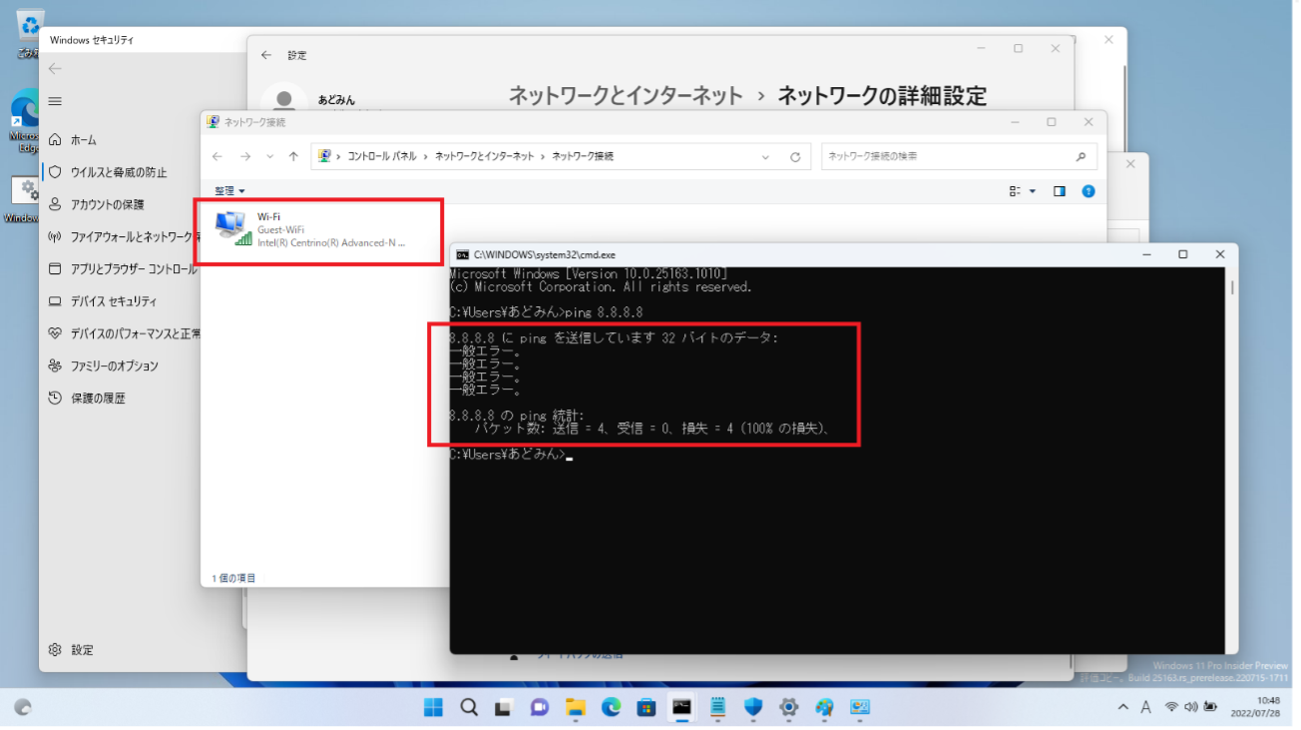1301x730 pixels.
Task: Open Microsoft Edge from the taskbar
Action: 611,708
